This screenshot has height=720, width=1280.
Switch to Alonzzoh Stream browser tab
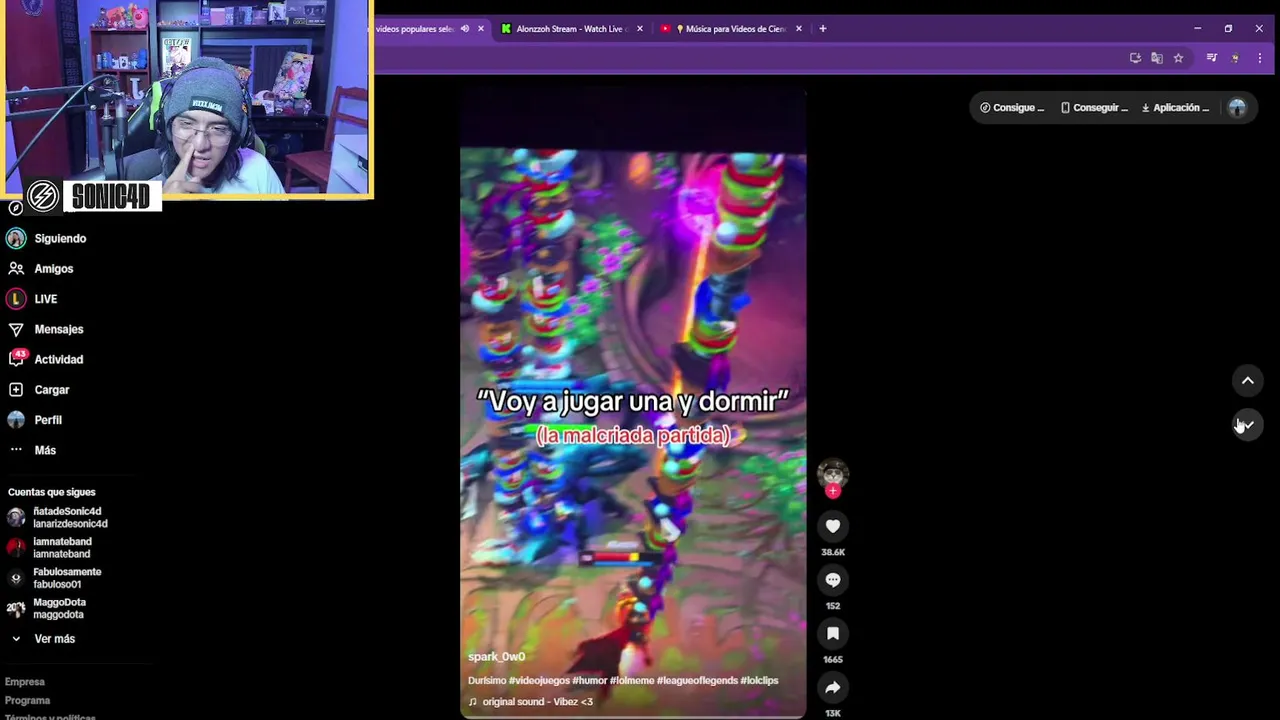(x=571, y=29)
